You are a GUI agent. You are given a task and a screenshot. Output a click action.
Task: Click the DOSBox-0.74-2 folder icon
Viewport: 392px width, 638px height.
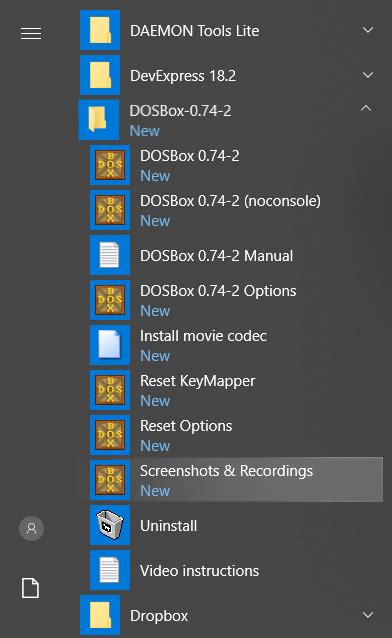point(99,120)
